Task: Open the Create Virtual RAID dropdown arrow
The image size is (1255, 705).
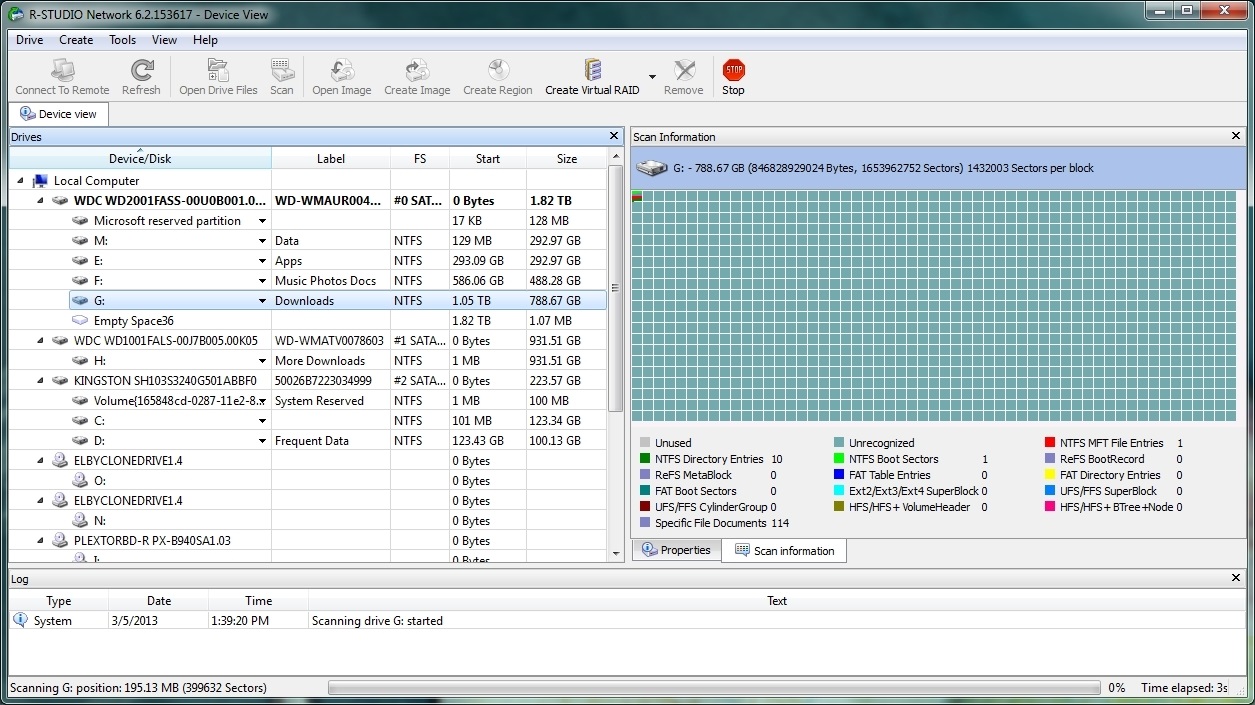Action: 652,77
